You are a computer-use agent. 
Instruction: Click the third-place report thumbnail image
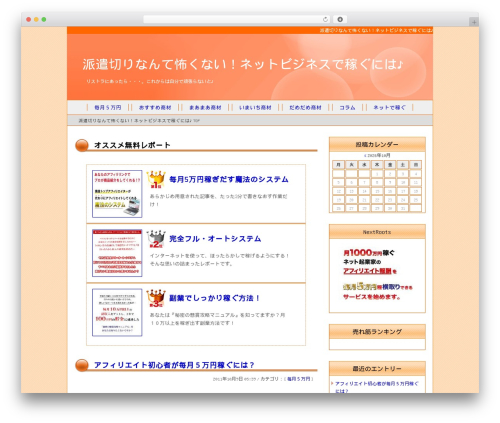coord(117,312)
